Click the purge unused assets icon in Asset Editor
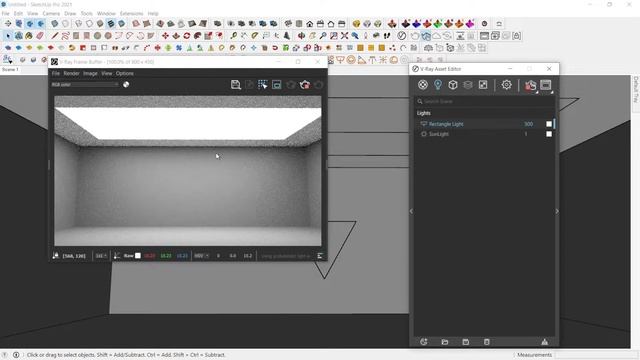The height and width of the screenshot is (360, 640). (x=544, y=342)
